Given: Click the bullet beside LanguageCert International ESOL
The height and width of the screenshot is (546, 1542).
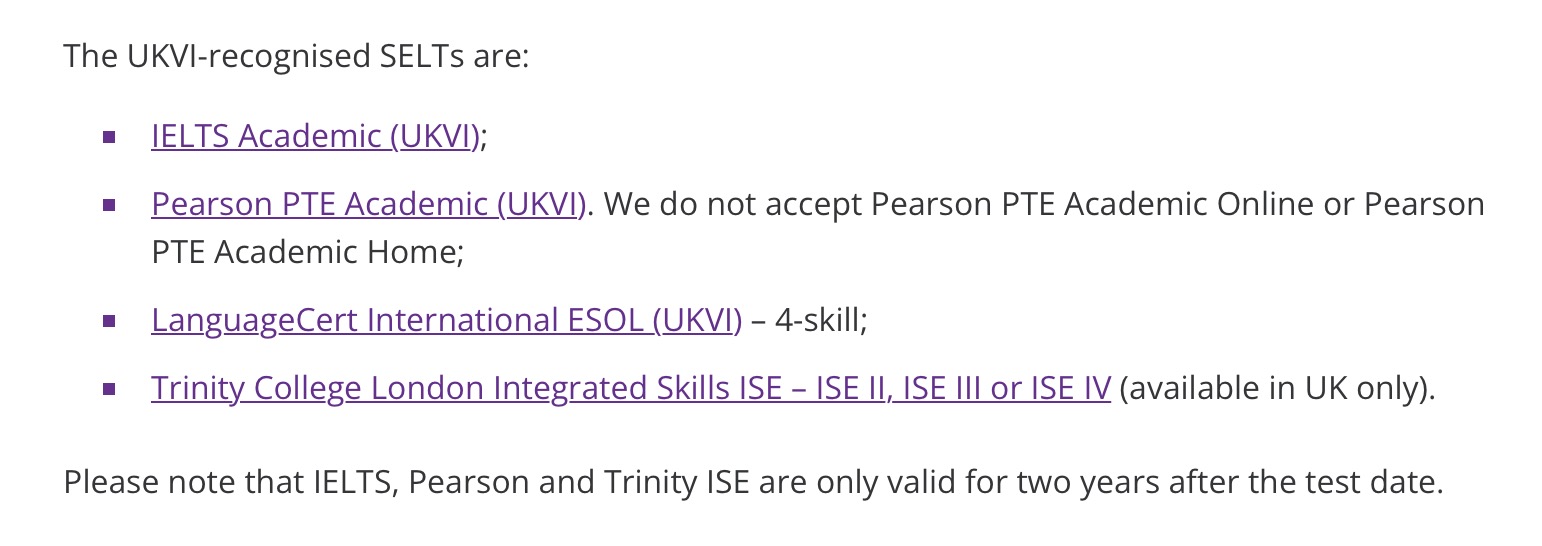Looking at the screenshot, I should pyautogui.click(x=110, y=321).
